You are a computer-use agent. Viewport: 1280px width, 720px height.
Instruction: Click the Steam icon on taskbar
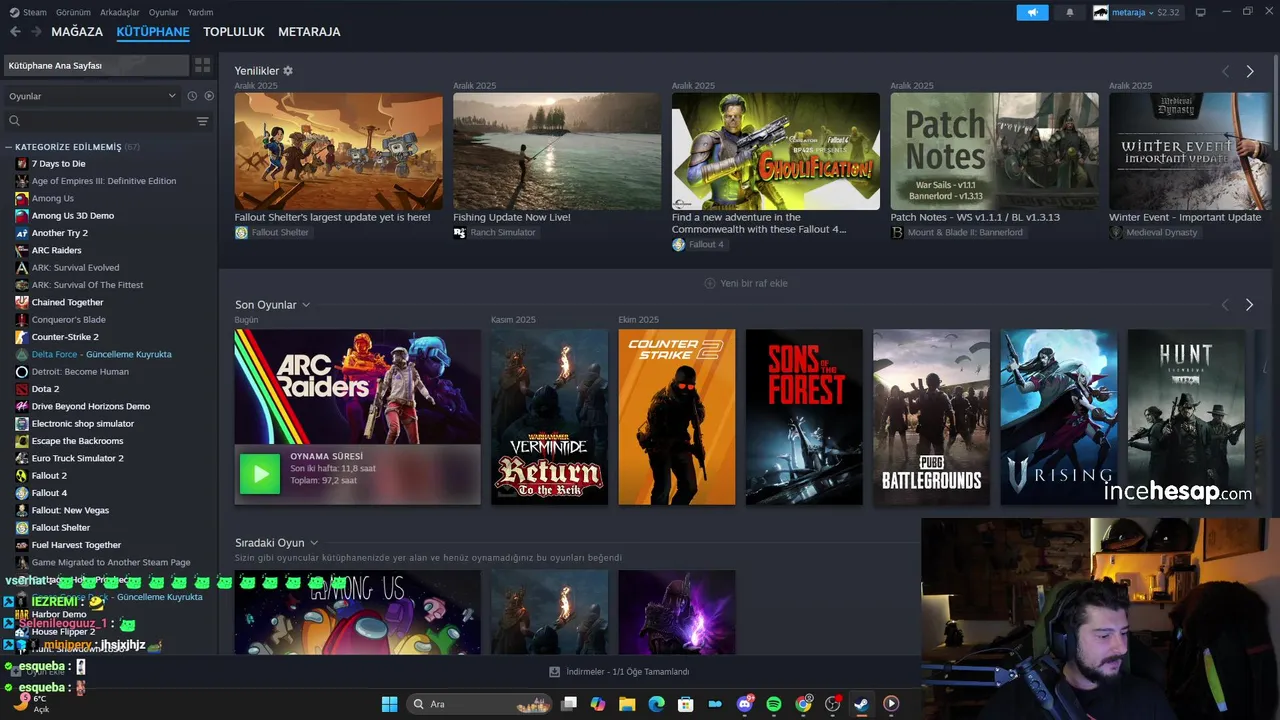[861, 704]
